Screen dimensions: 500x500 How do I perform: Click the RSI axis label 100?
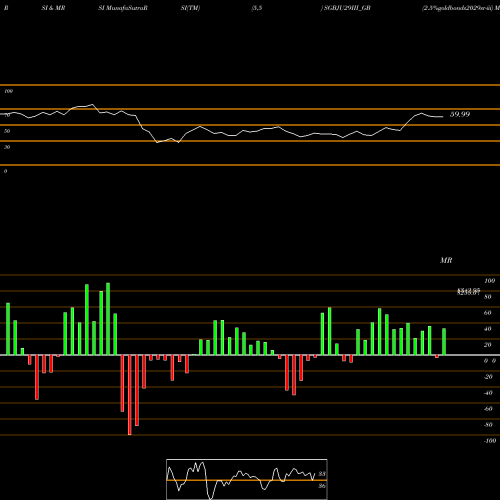[x=8, y=91]
